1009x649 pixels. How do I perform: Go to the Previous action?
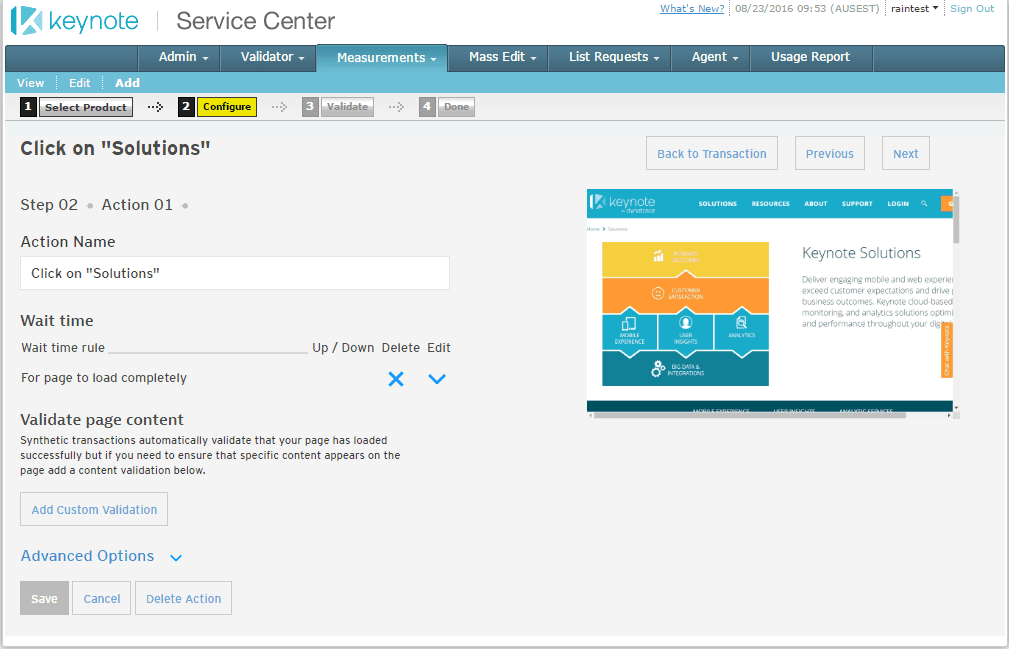(x=829, y=153)
